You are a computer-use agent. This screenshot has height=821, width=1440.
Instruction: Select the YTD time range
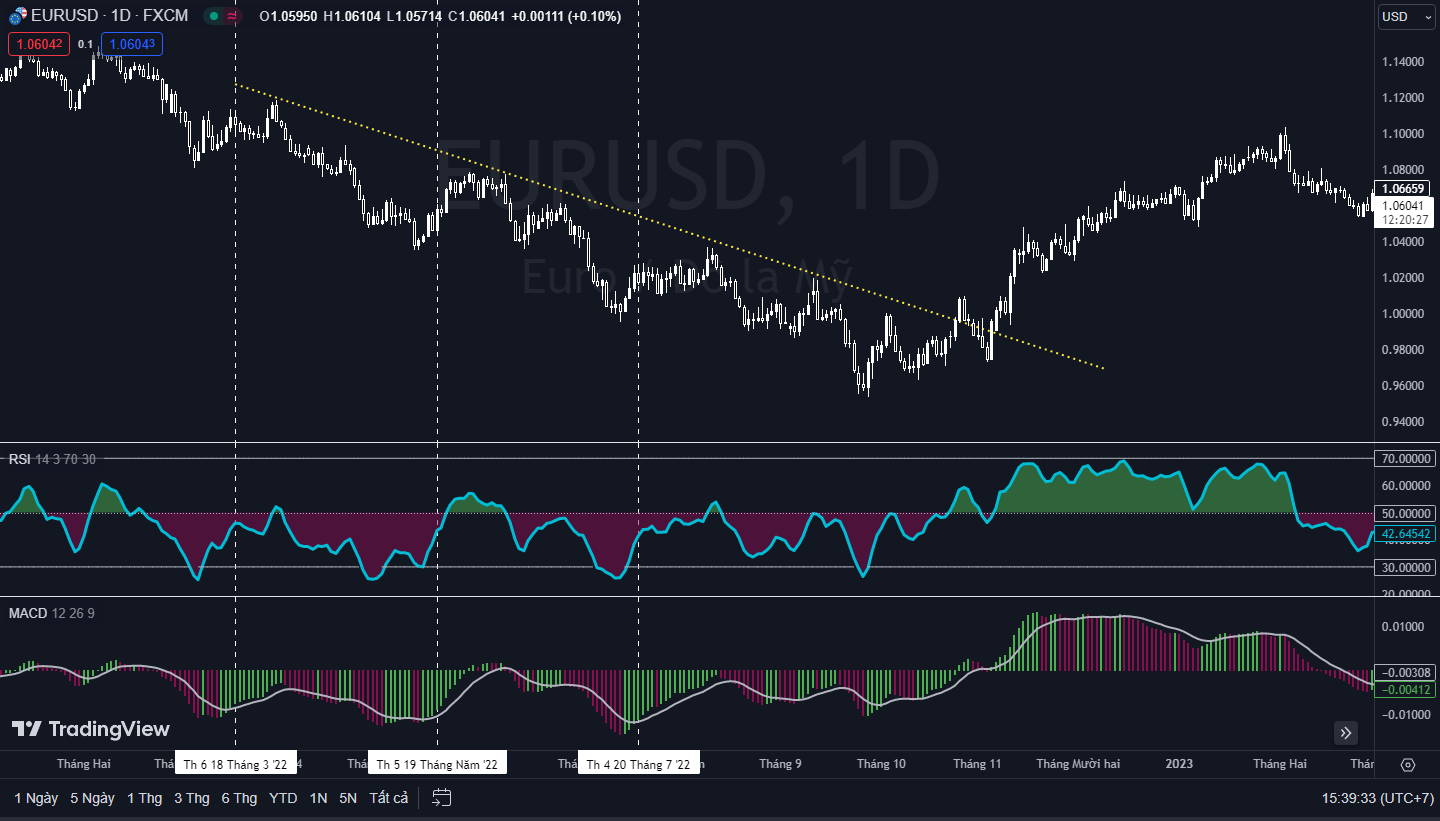[283, 798]
